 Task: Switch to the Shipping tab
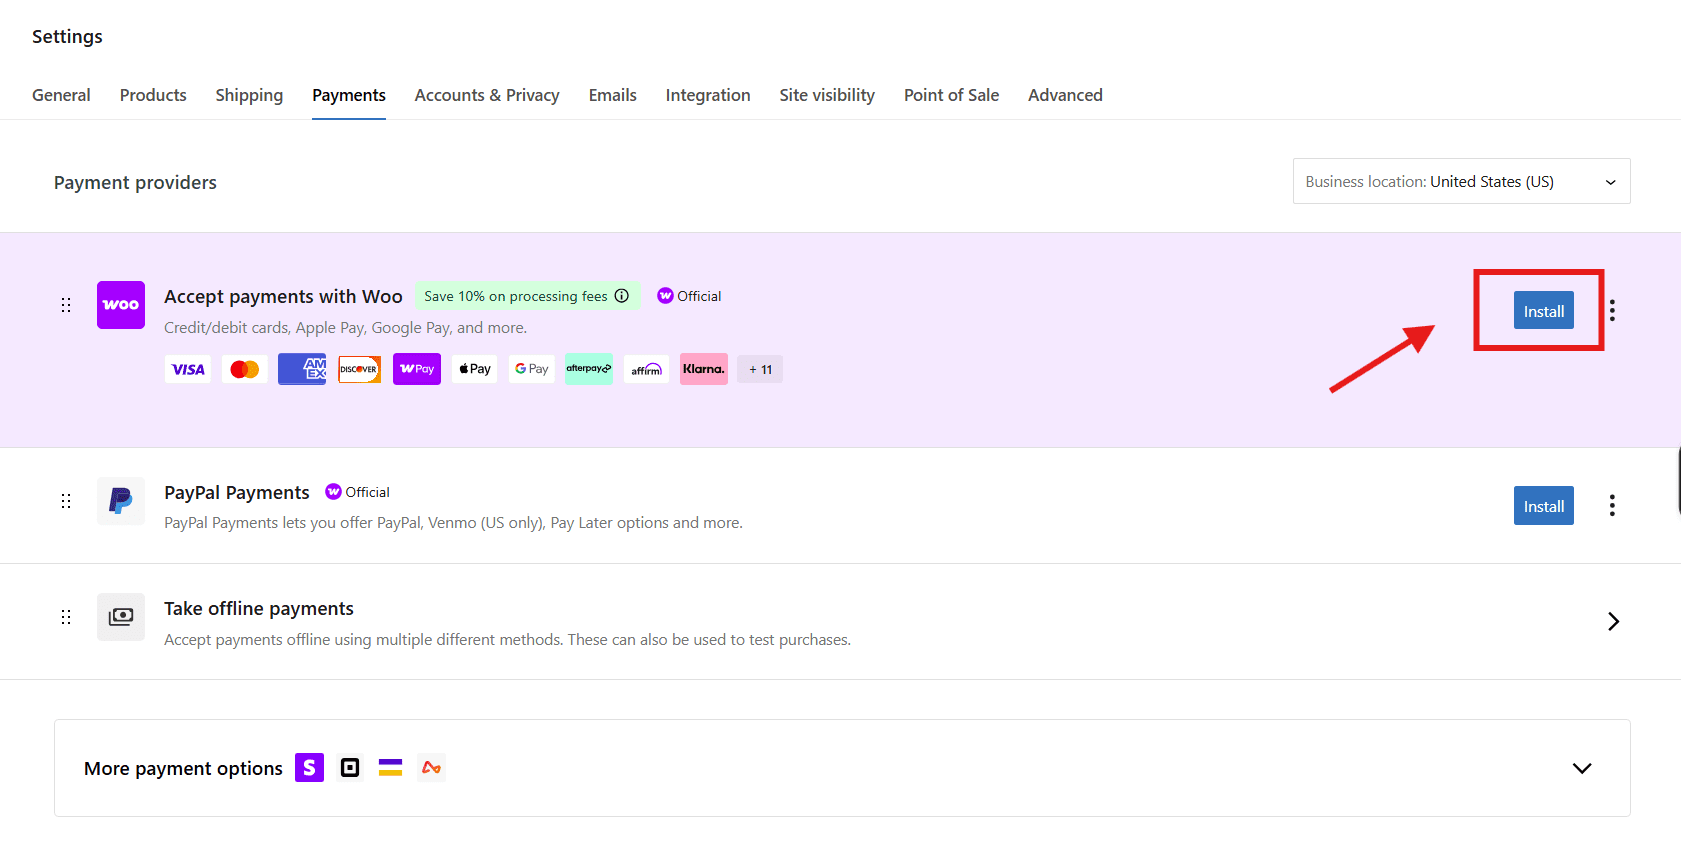coord(249,95)
